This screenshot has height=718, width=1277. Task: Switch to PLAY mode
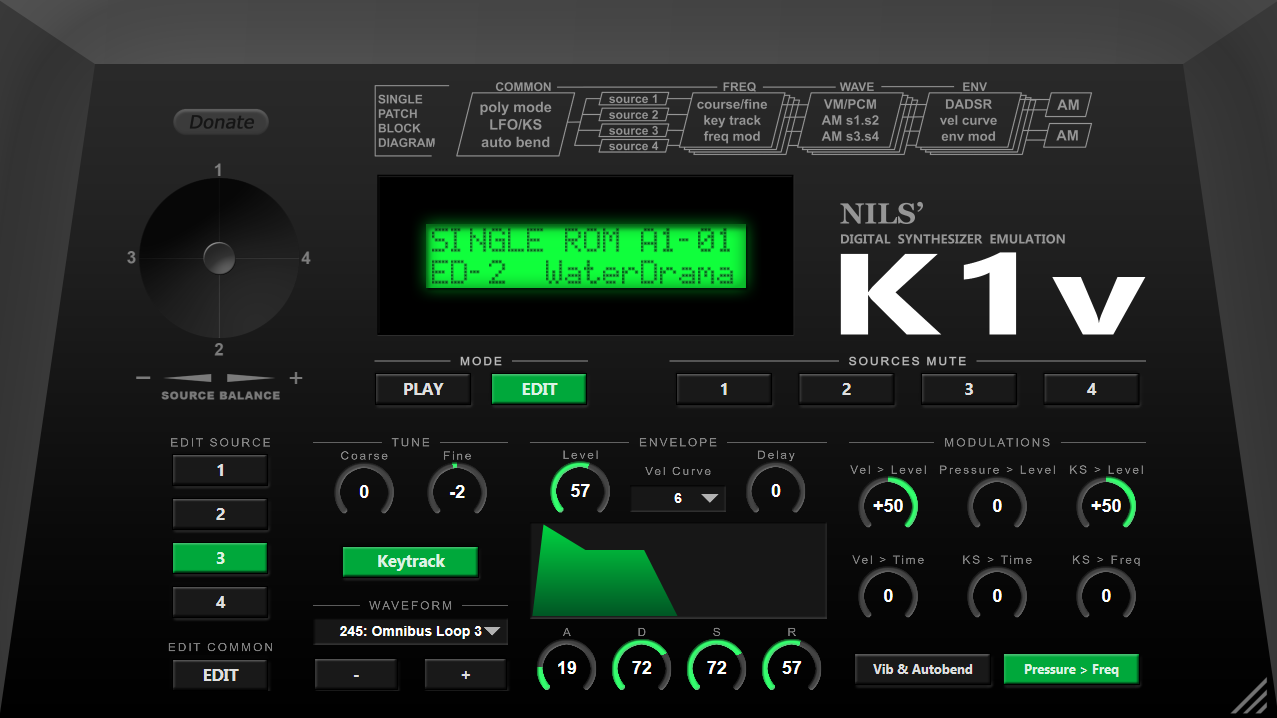[422, 389]
